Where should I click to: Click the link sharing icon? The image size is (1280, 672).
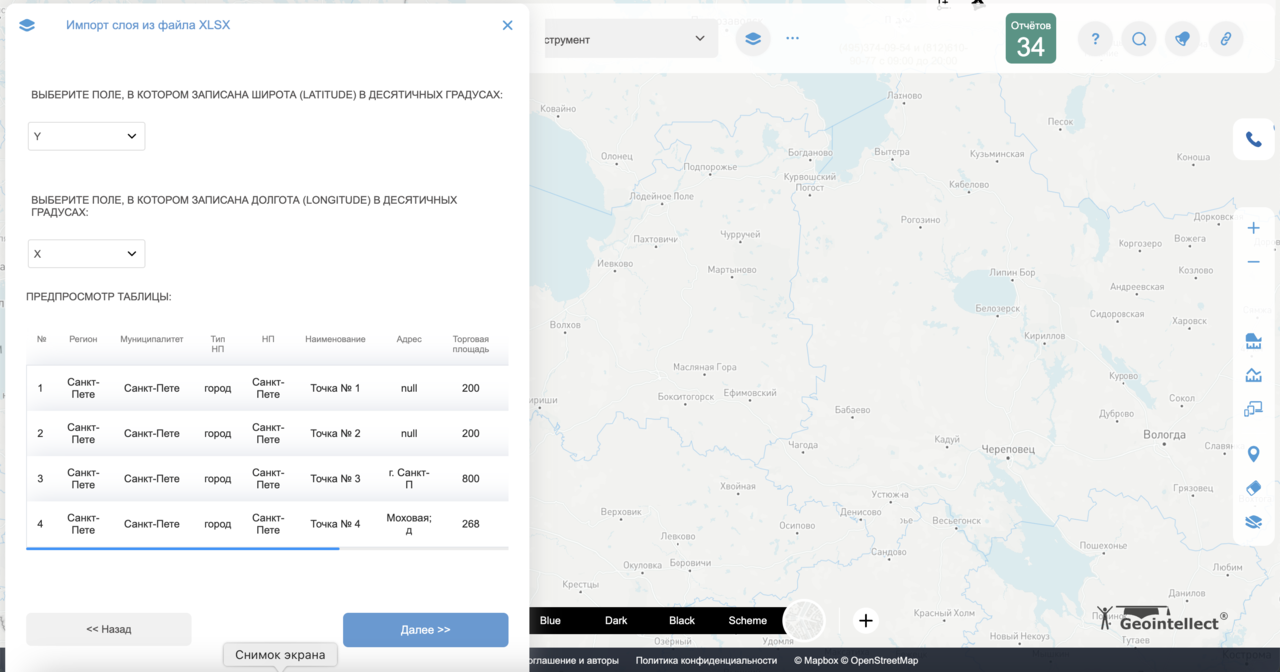(x=1226, y=38)
